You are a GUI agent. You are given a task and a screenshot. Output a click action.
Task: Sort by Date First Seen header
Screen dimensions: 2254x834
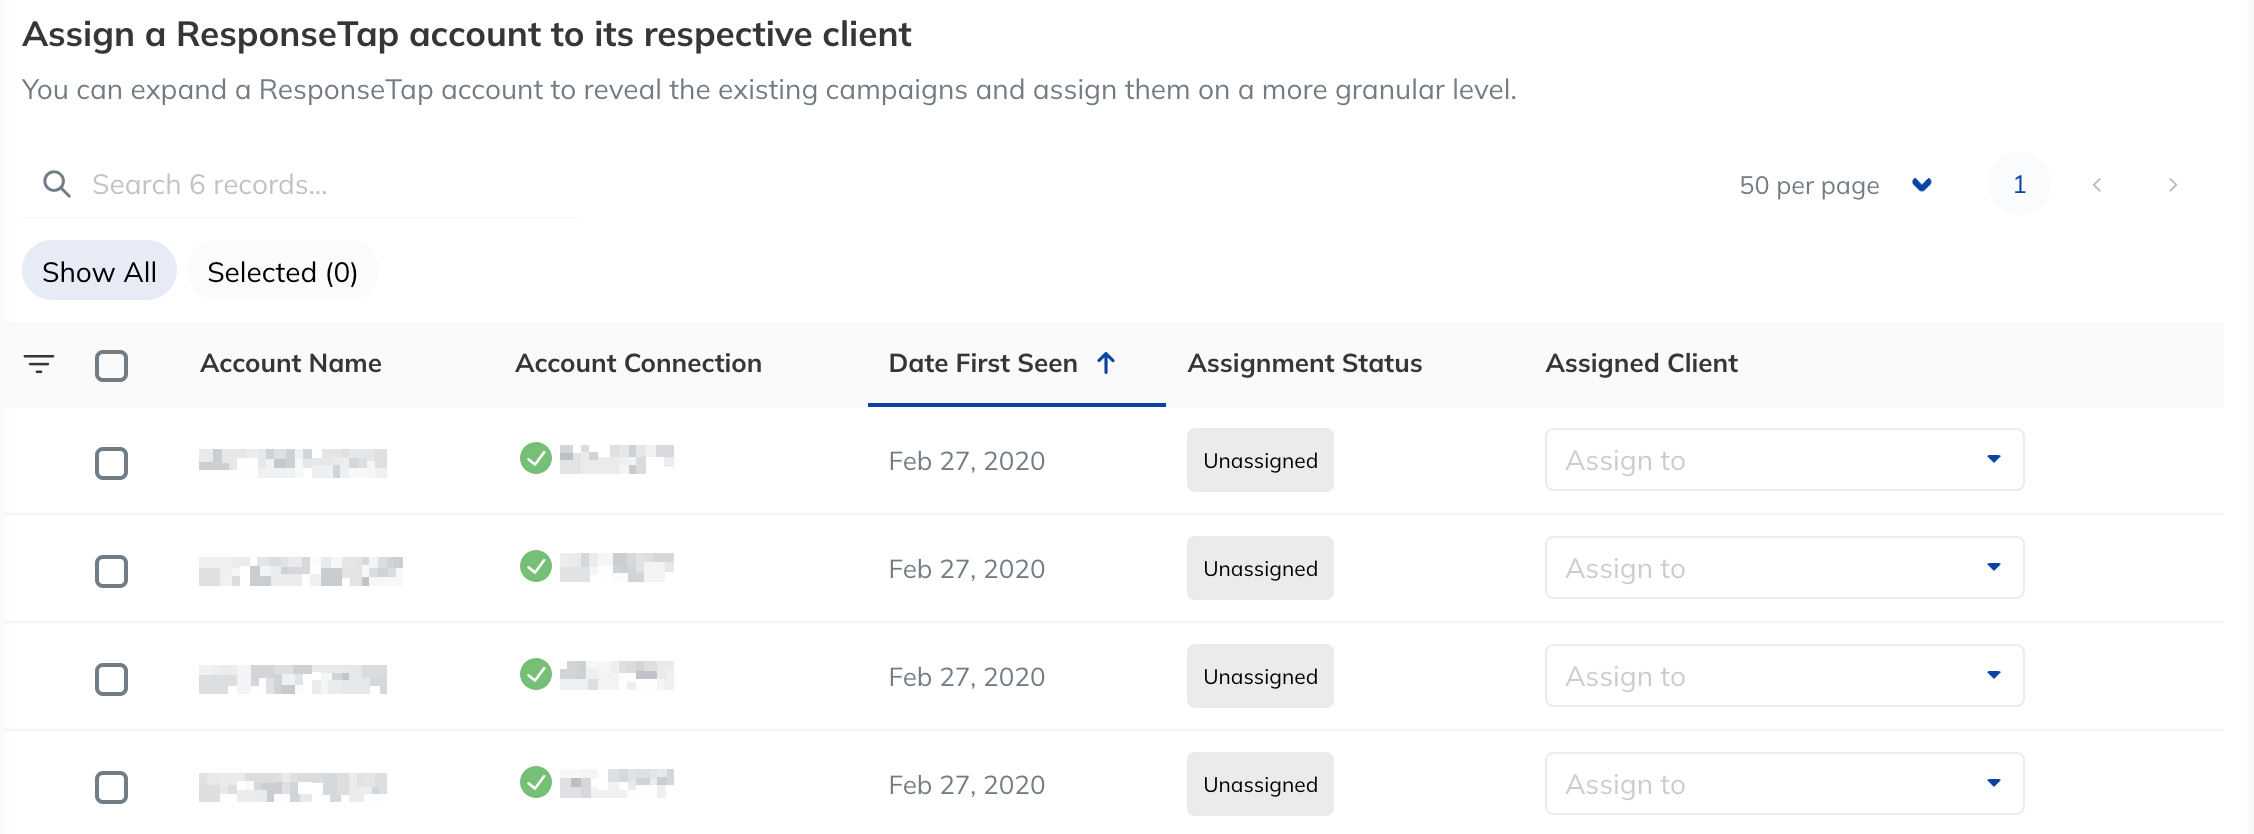coord(983,363)
